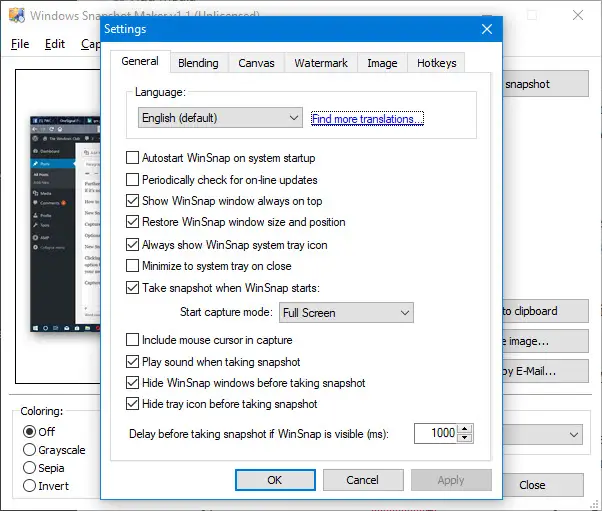This screenshot has height=511, width=602.
Task: Close the Settings dialog with X
Action: [487, 29]
